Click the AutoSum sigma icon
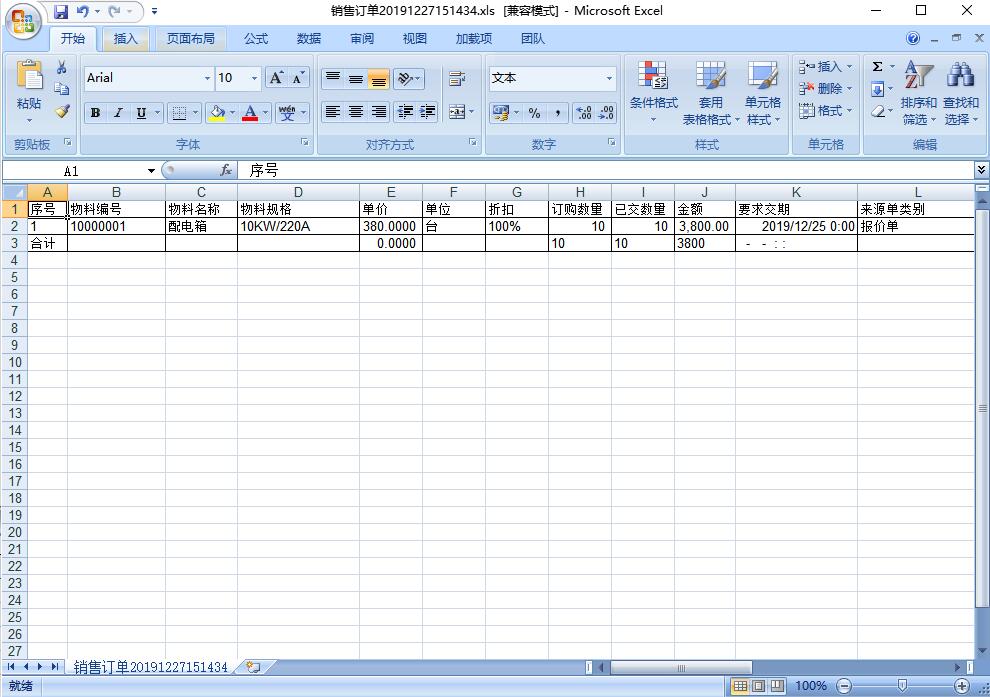The image size is (990, 697). point(877,67)
